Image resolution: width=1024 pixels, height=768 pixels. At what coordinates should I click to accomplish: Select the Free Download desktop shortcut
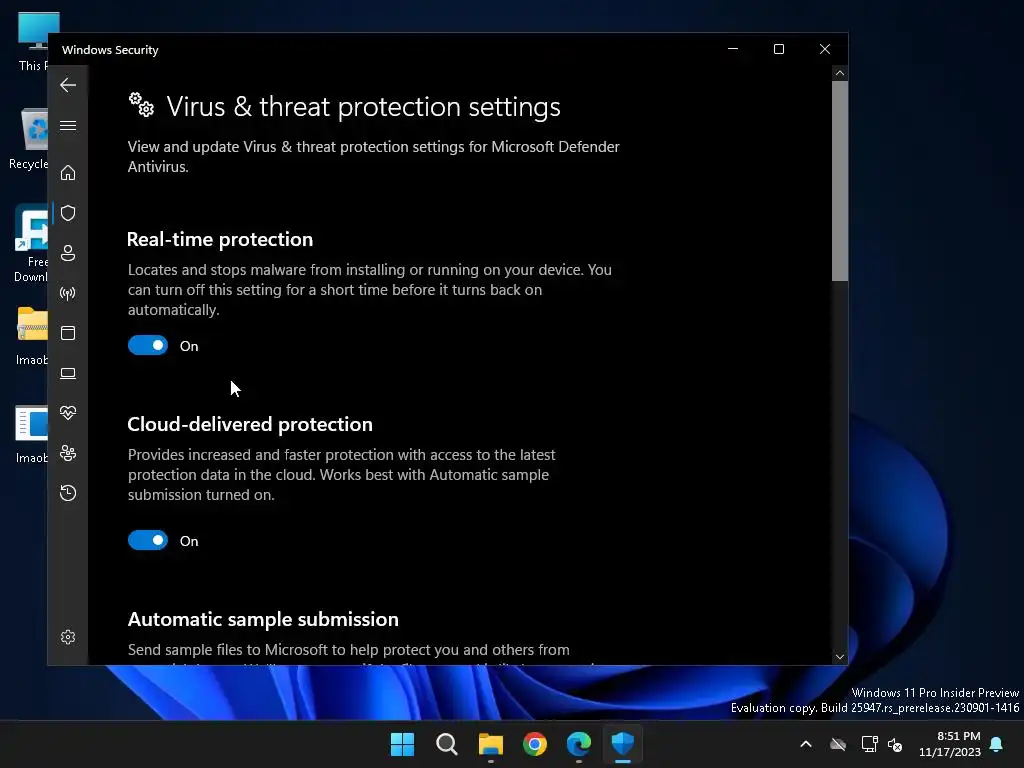pyautogui.click(x=31, y=243)
